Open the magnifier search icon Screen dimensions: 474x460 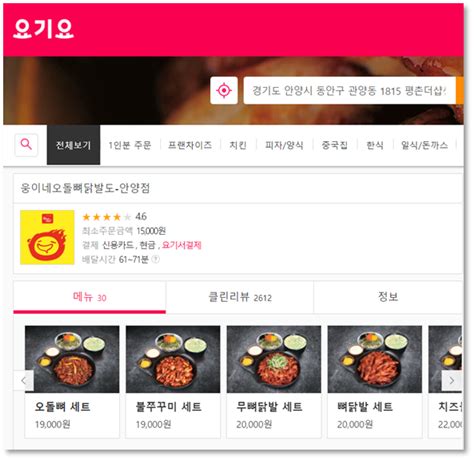[26, 145]
